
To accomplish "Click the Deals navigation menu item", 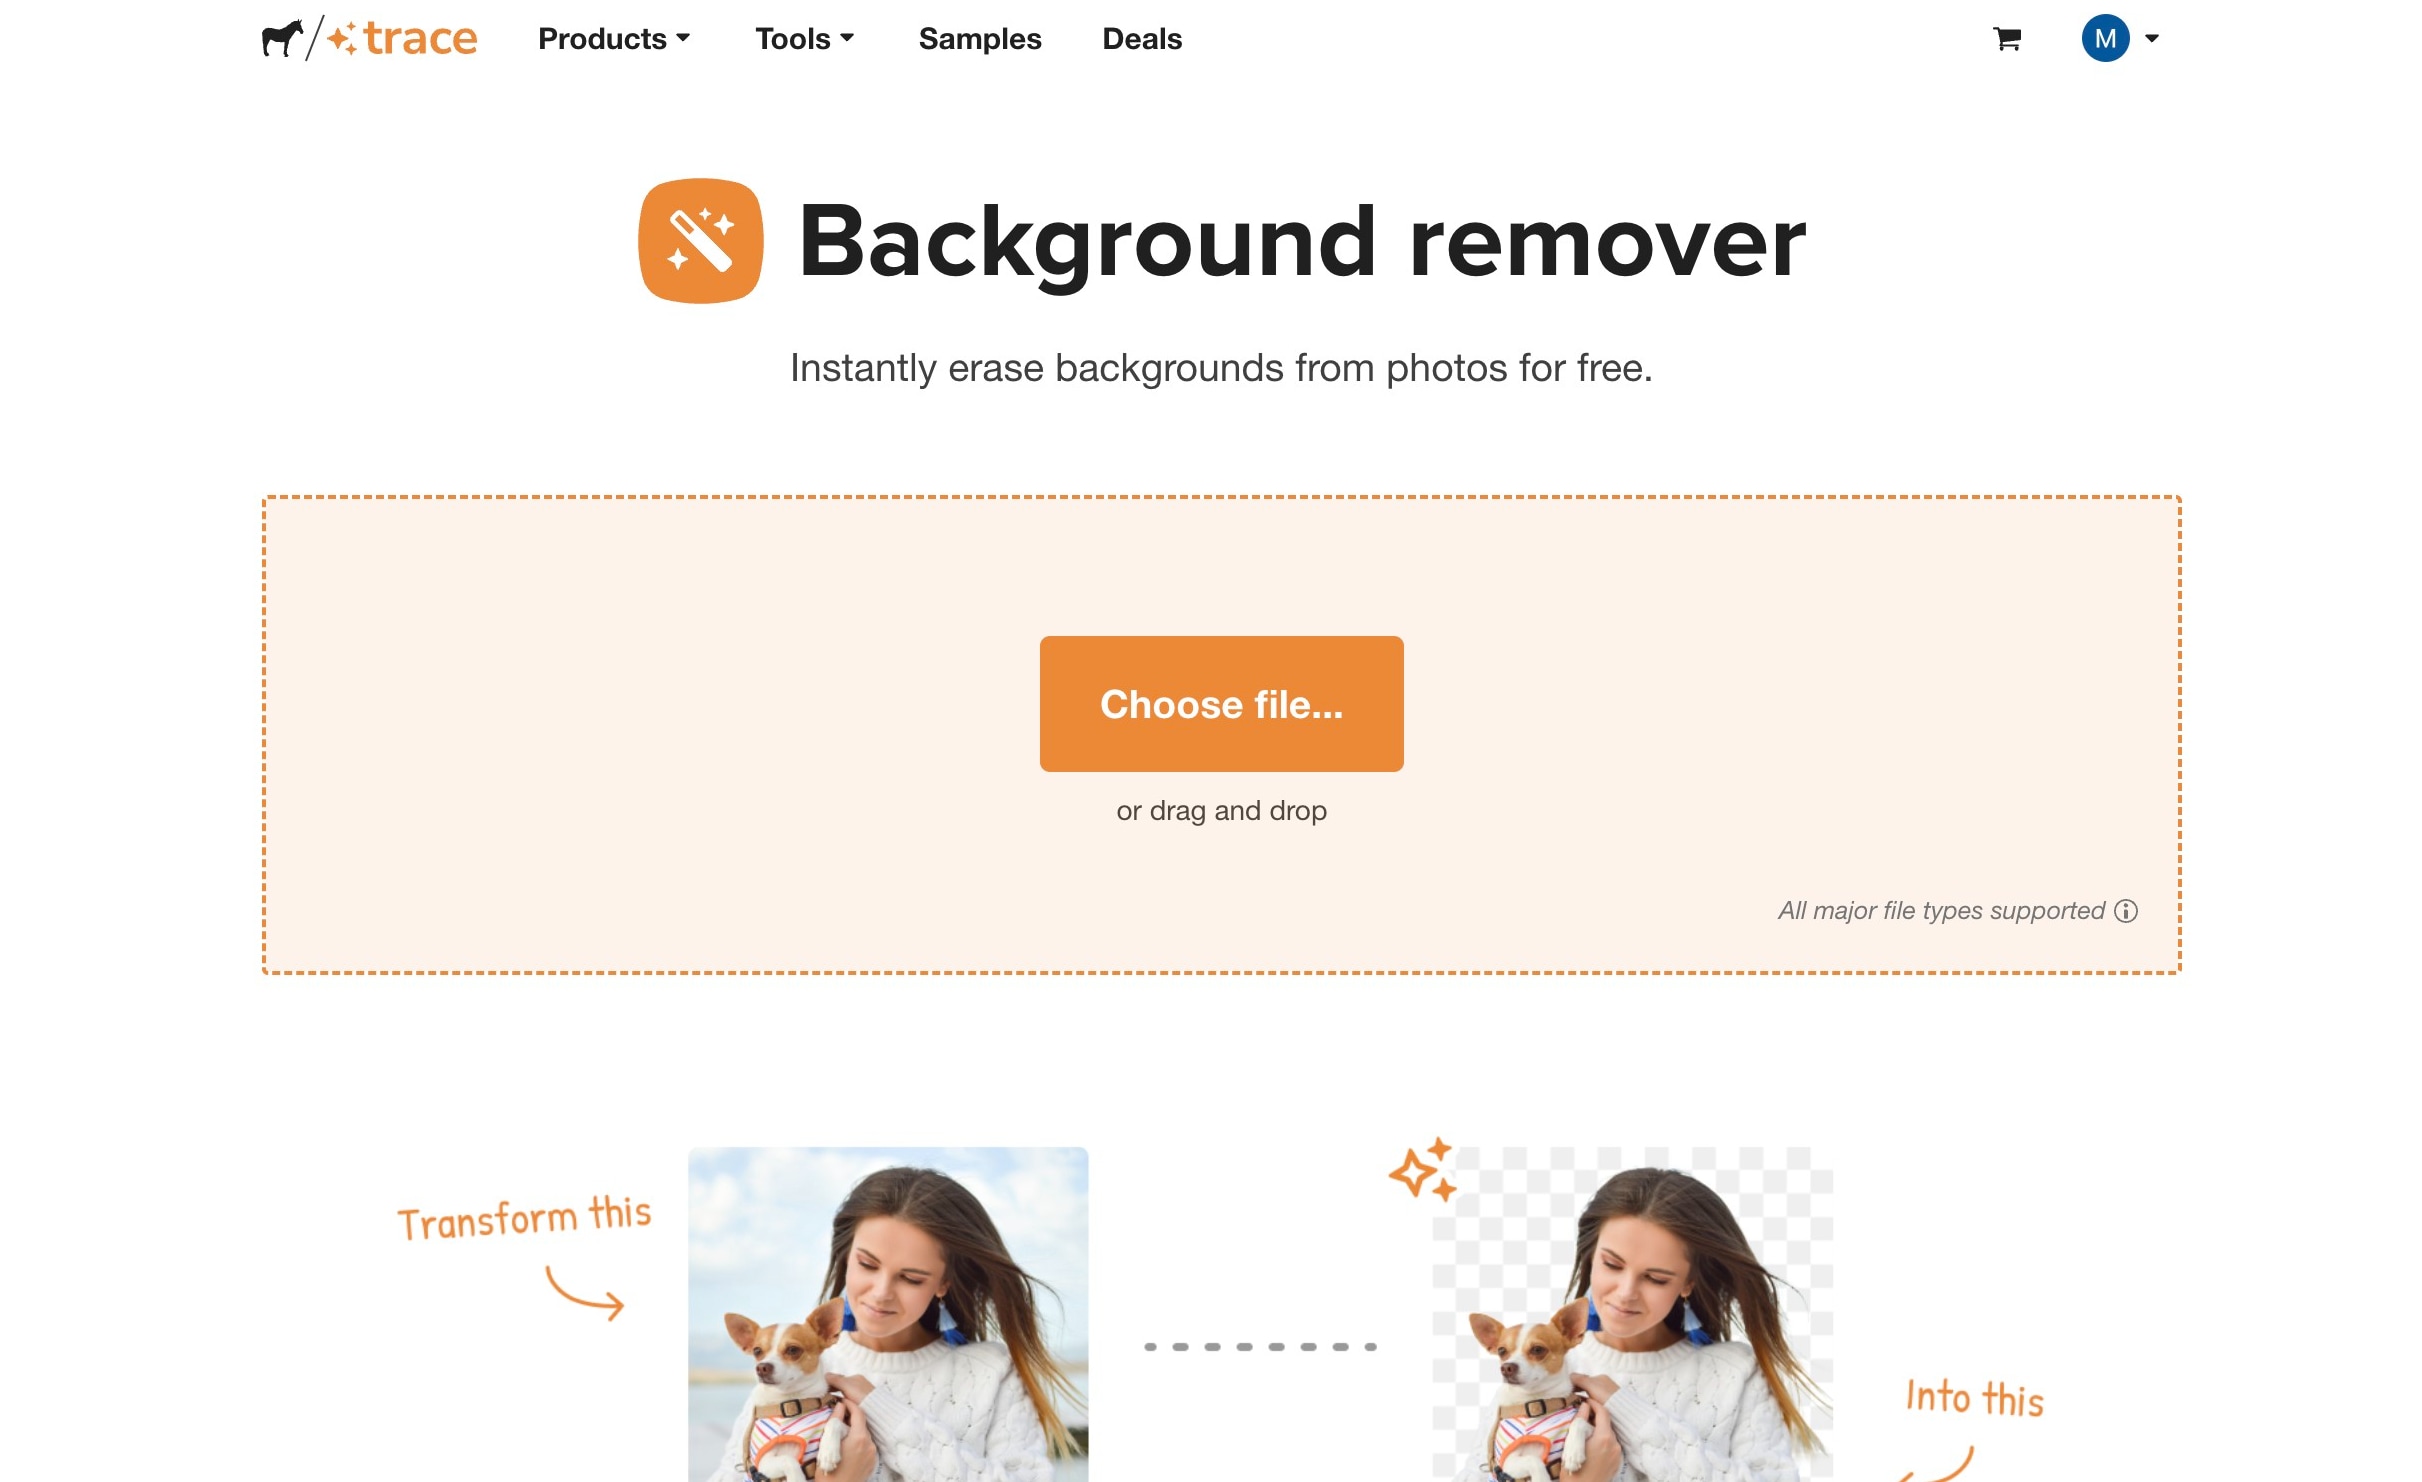I will (x=1140, y=38).
